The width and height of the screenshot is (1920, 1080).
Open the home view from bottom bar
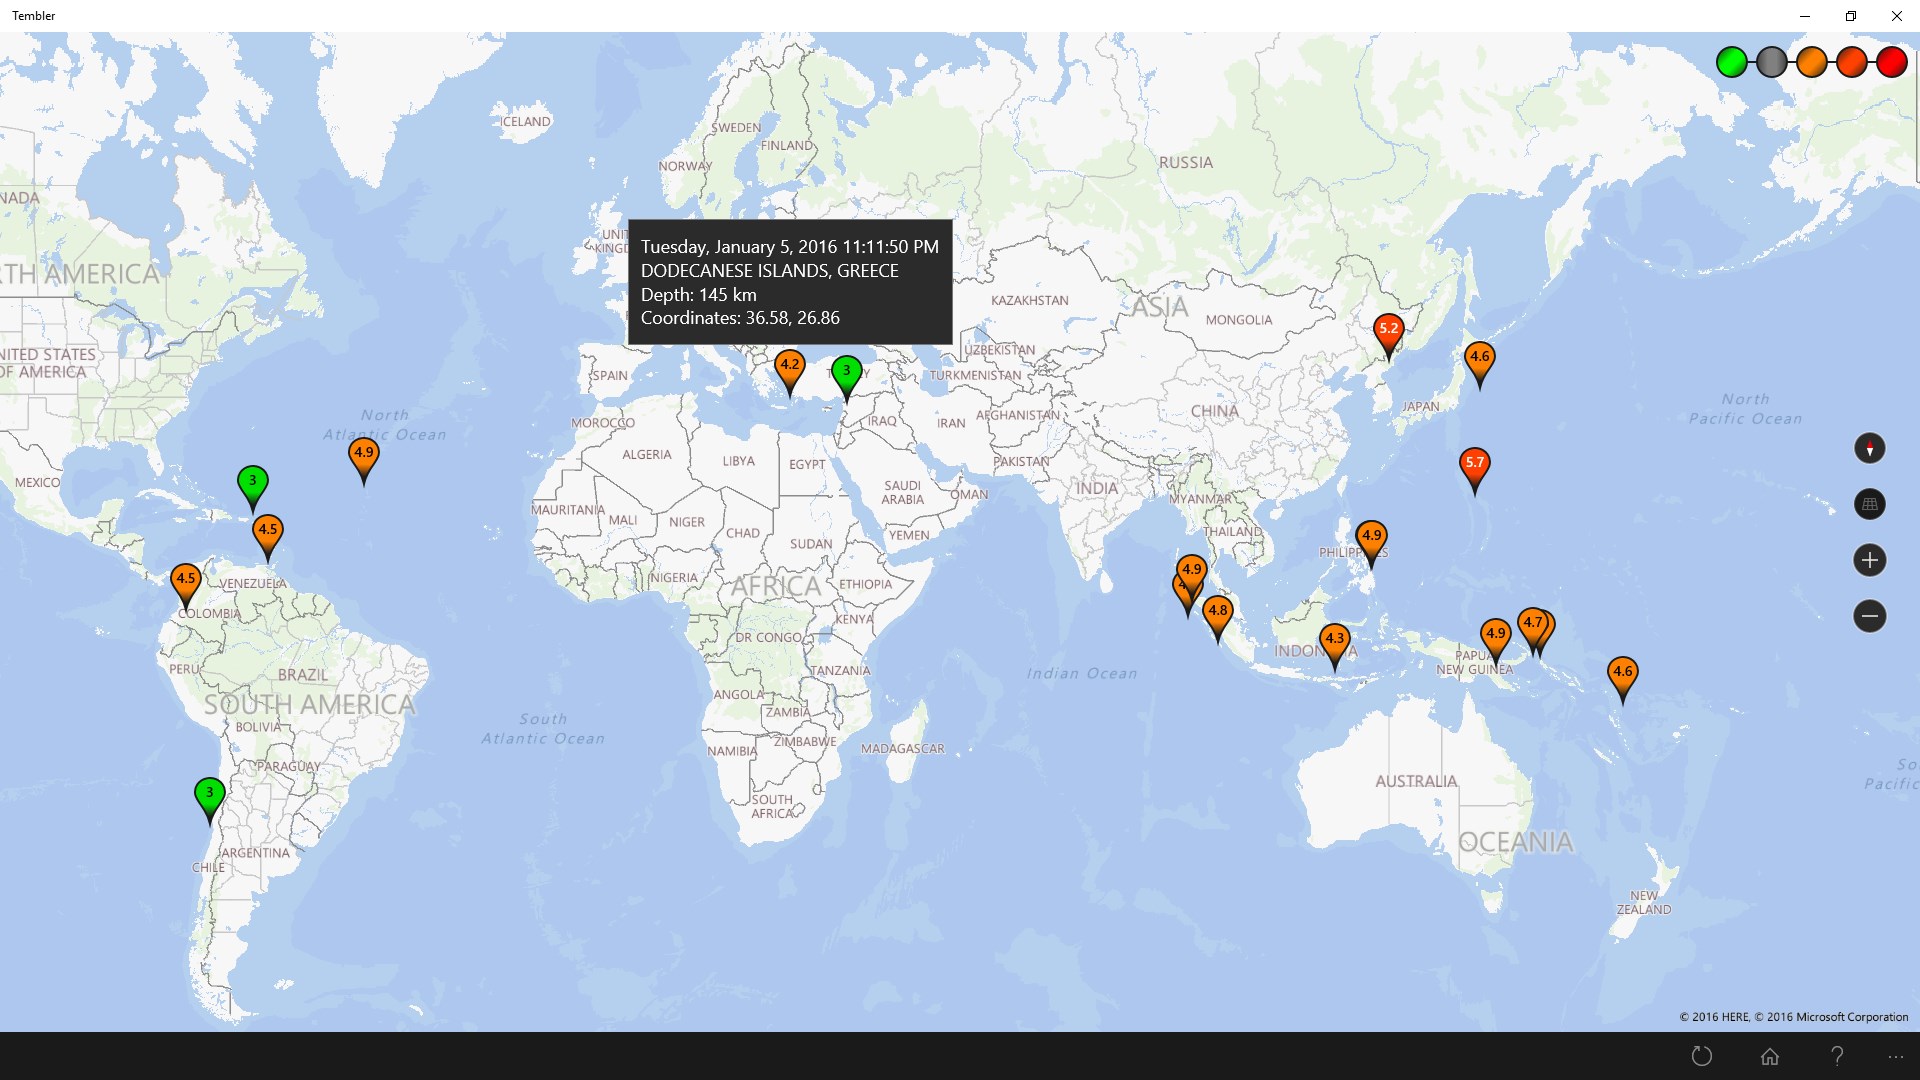click(x=1768, y=1056)
